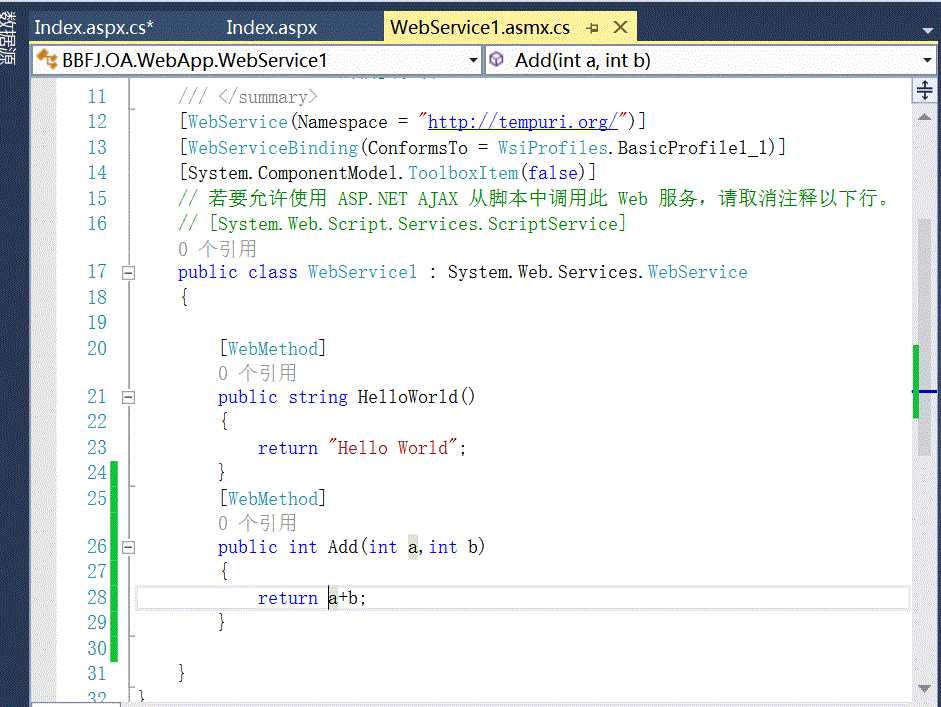
Task: Click the ScriptService commented line
Action: (402, 224)
